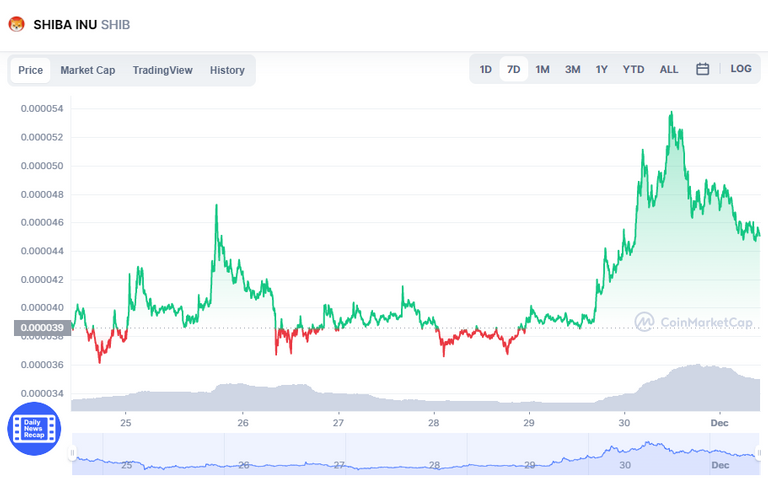This screenshot has width=768, height=483.
Task: Click the 28 date label on main x-axis
Action: (x=433, y=423)
